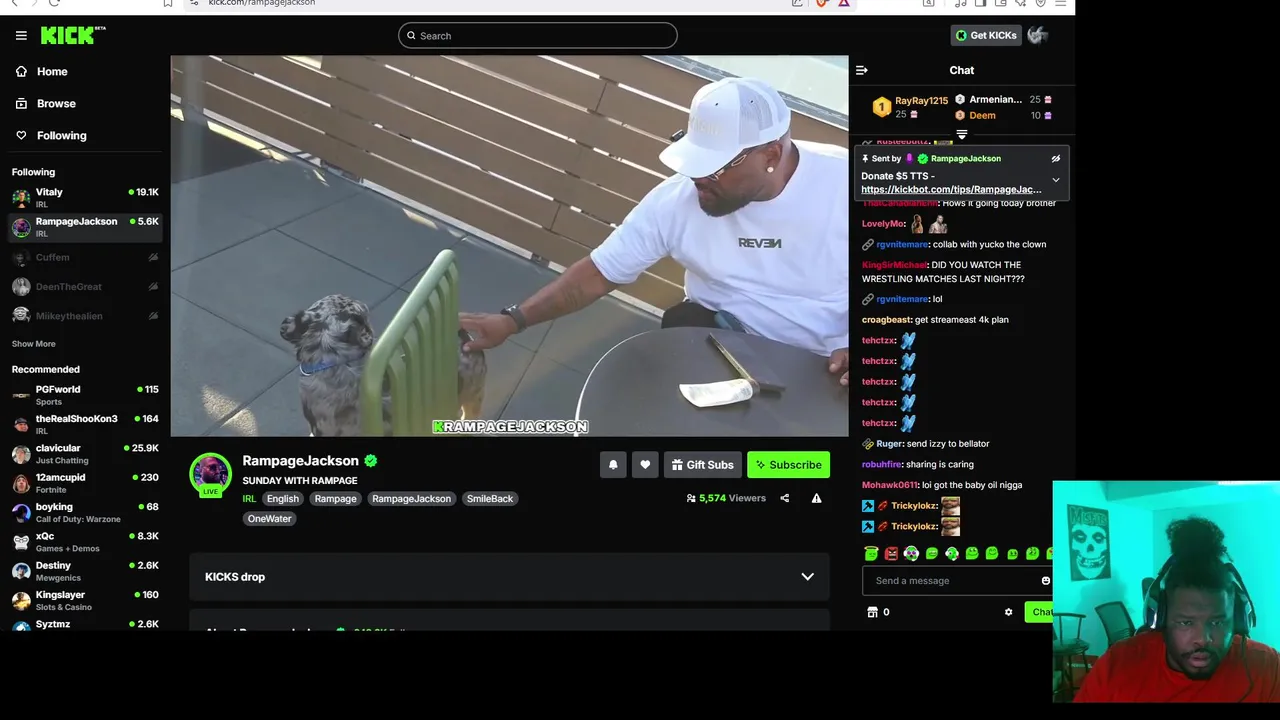This screenshot has height=720, width=1280.
Task: Open chat settings gear
Action: [x=1008, y=612]
